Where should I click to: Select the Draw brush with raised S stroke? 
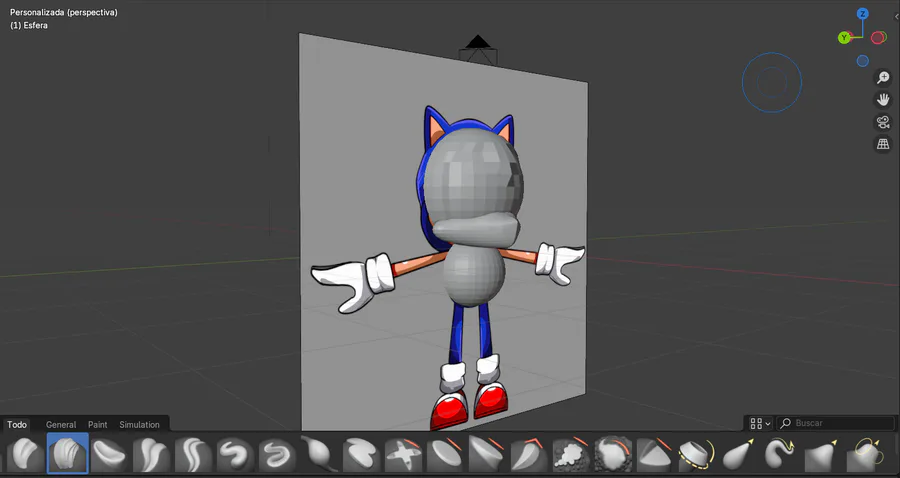click(235, 453)
